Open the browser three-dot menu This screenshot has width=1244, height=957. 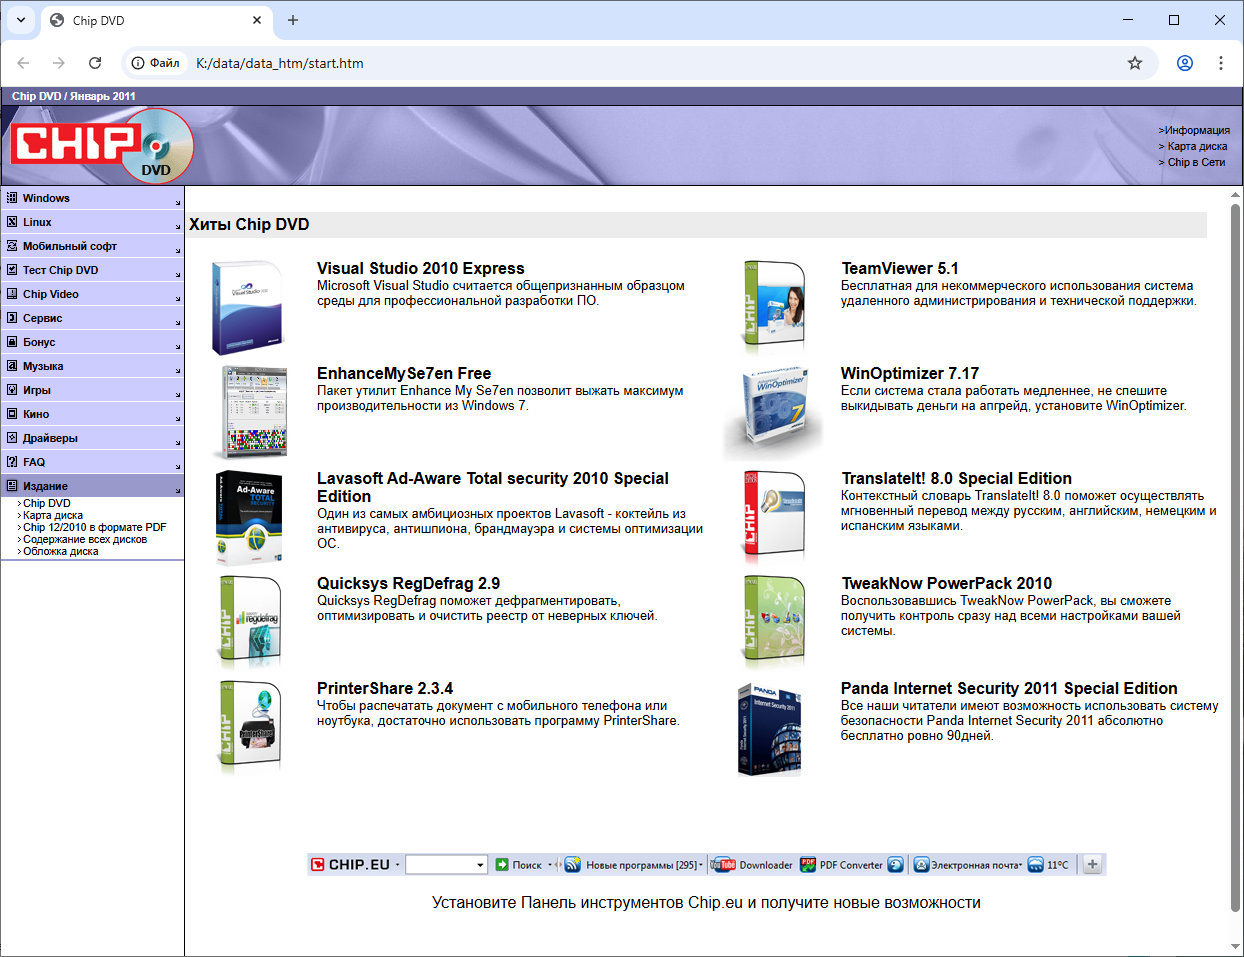pos(1221,63)
